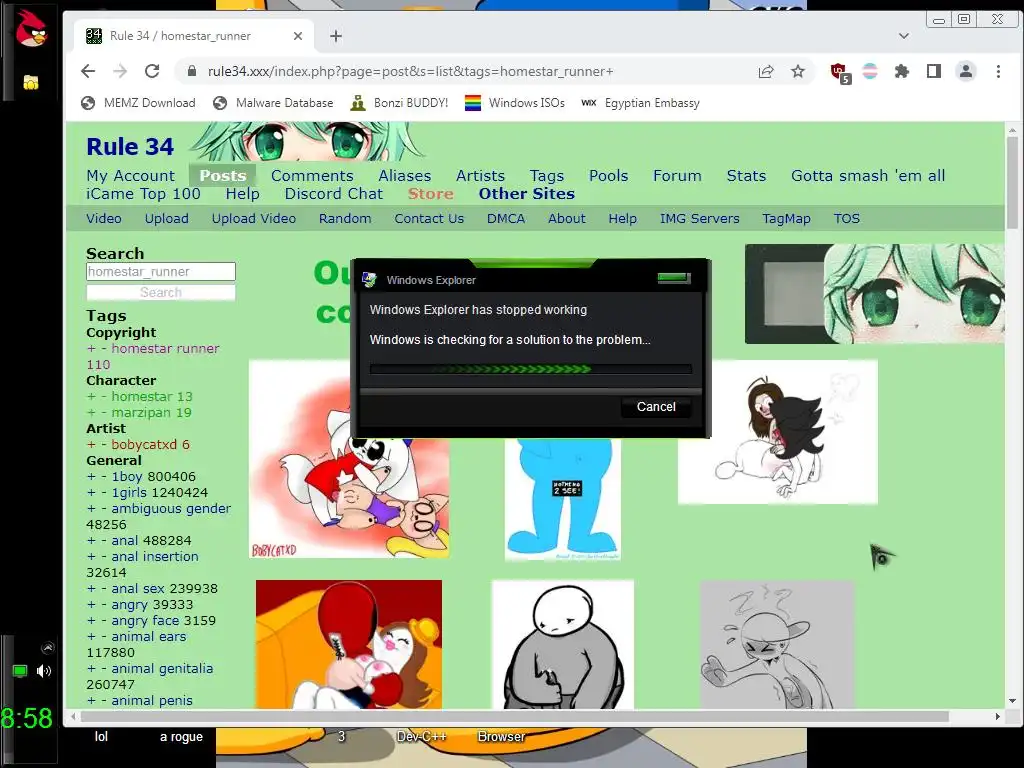This screenshot has height=768, width=1024.
Task: Cancel the Windows Explorer error dialog
Action: (656, 407)
